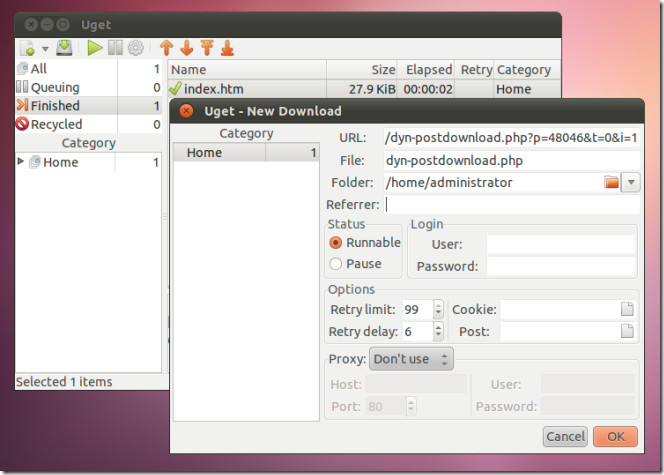Image resolution: width=664 pixels, height=475 pixels.
Task: Click into the File name field
Action: (511, 160)
